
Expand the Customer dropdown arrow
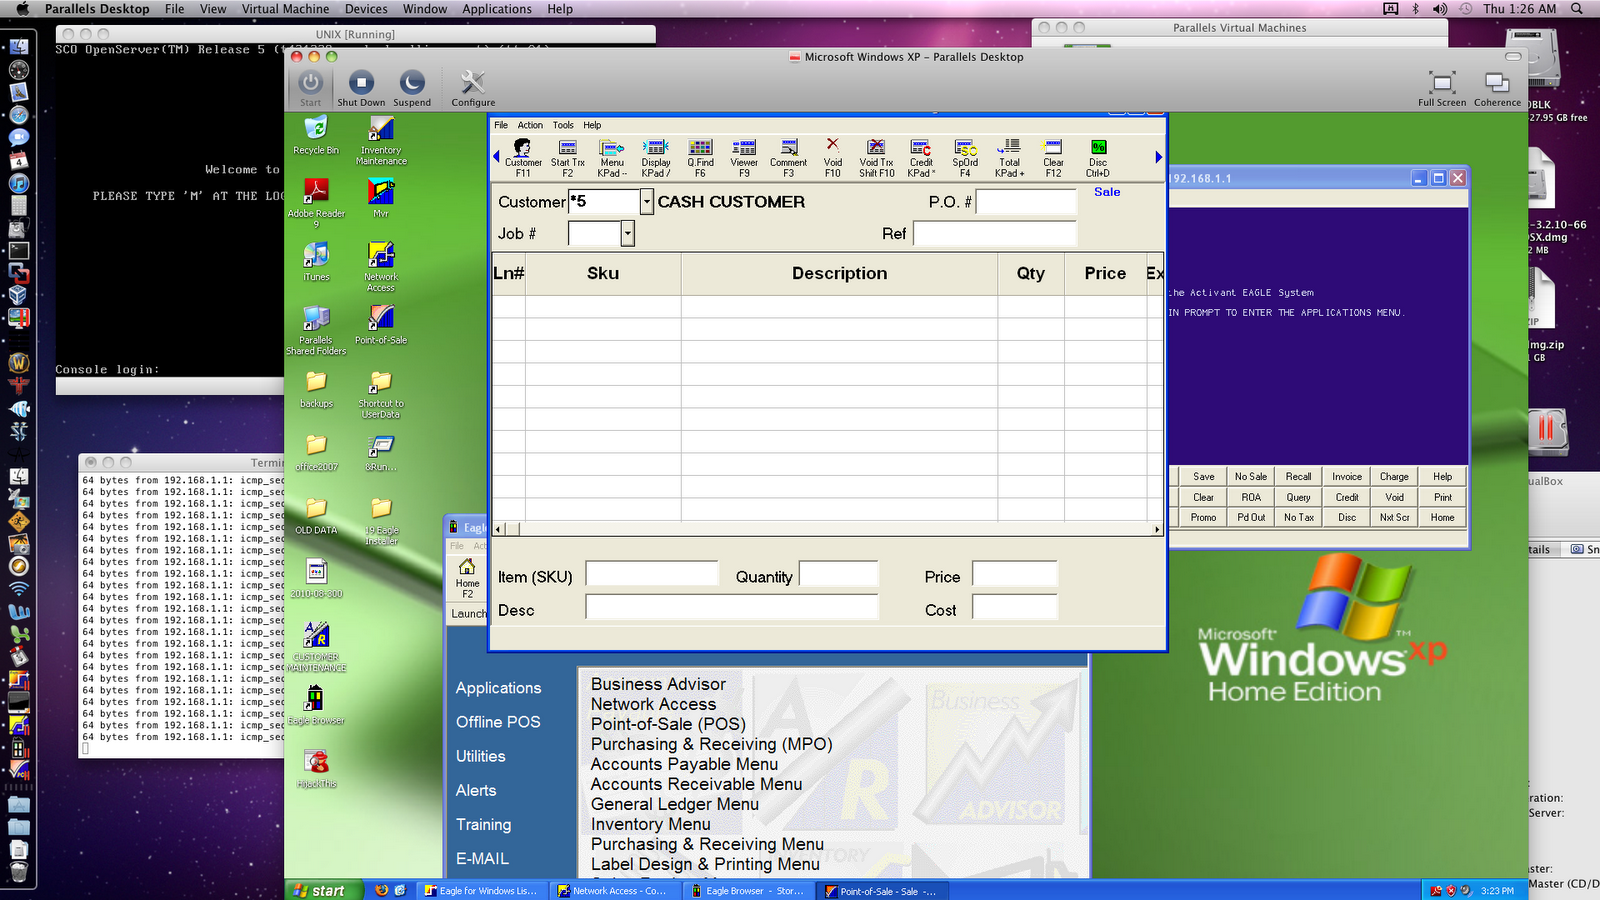[647, 202]
